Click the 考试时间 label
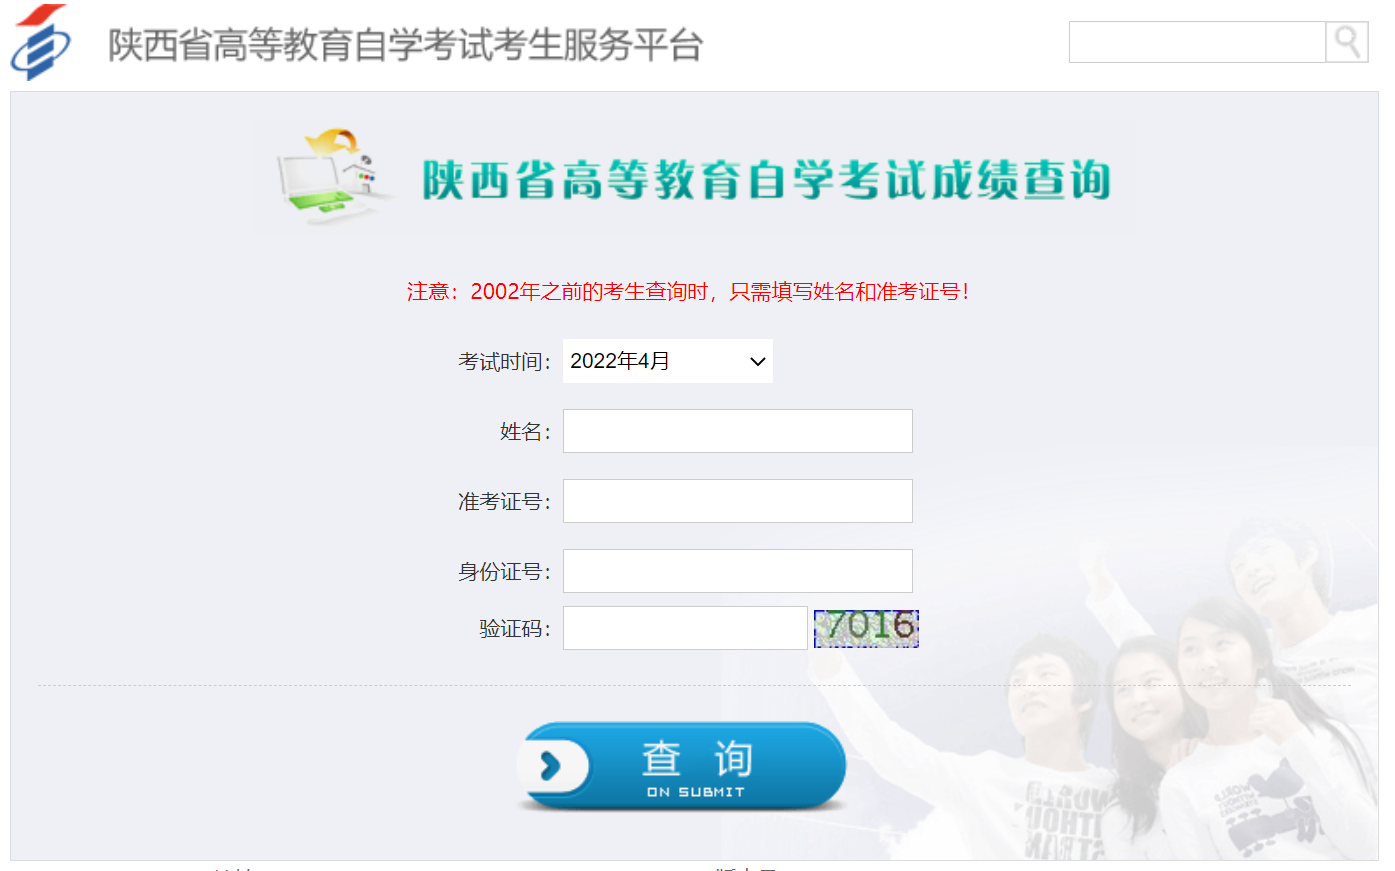This screenshot has width=1395, height=871. pos(504,362)
